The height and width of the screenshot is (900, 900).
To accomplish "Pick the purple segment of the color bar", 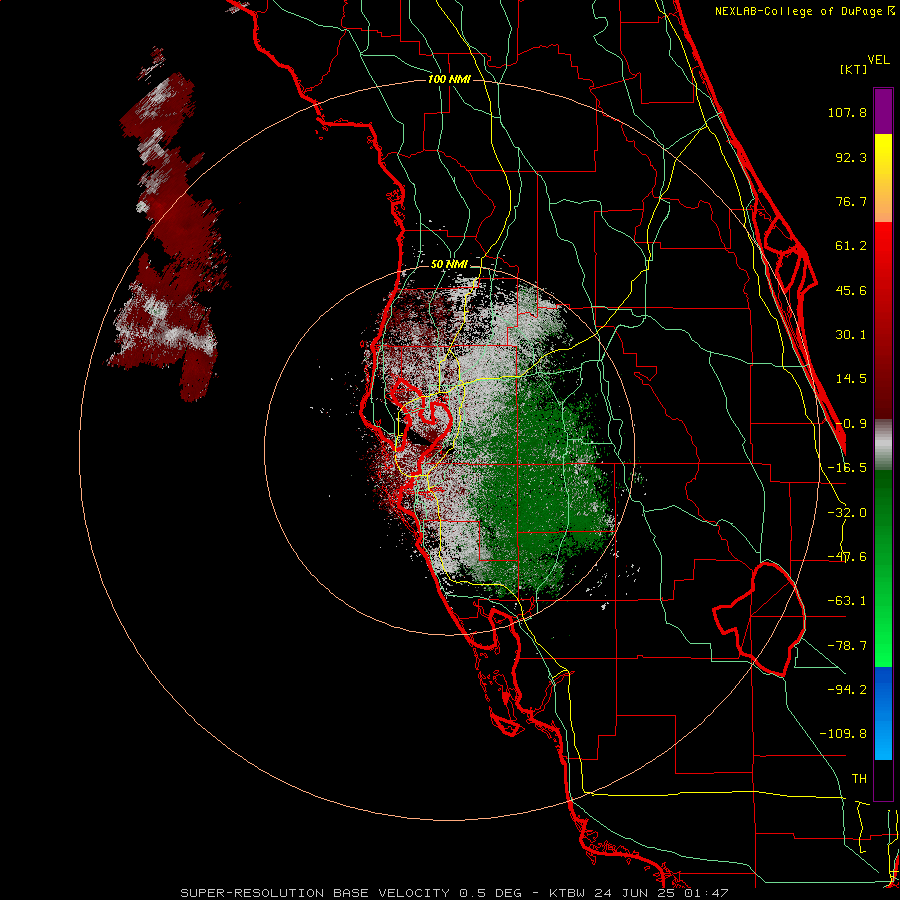I will [883, 111].
